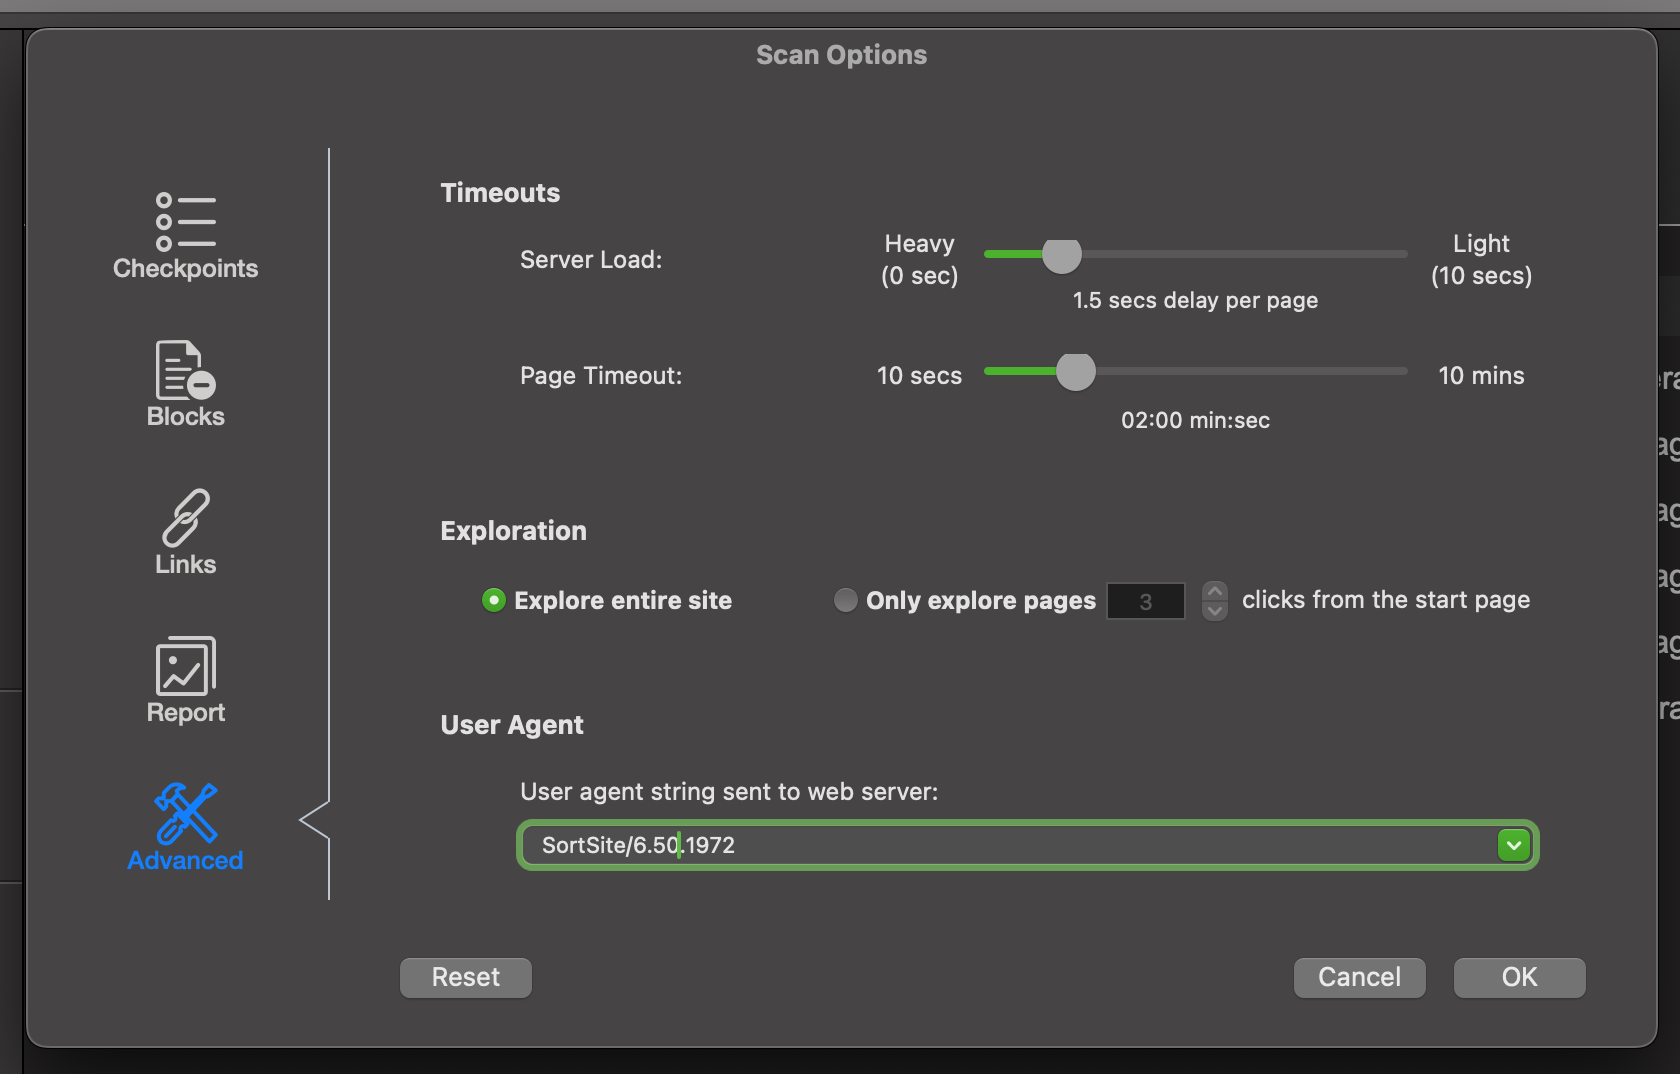Select the Only explore pages radio button
This screenshot has height=1074, width=1680.
click(x=846, y=600)
